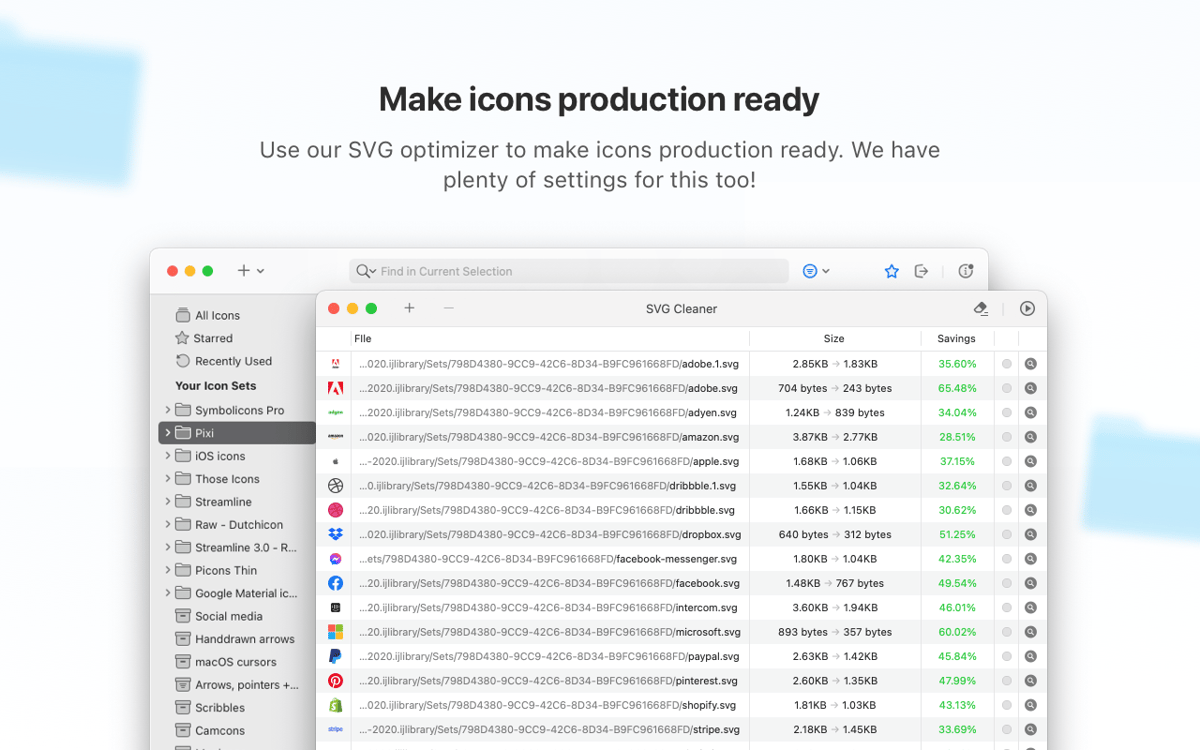Click the plus icon in SVG Cleaner toolbar
Viewport: 1200px width, 750px height.
pos(409,308)
